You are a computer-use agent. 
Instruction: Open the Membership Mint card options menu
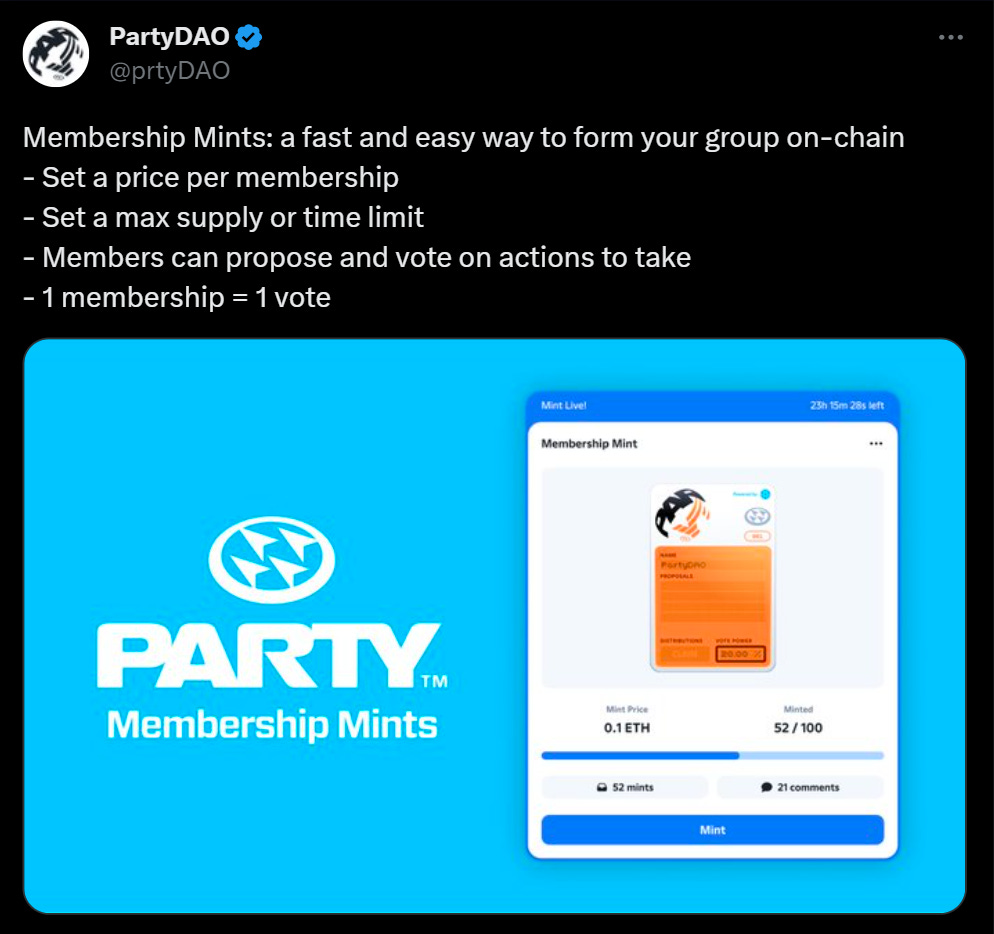(876, 443)
